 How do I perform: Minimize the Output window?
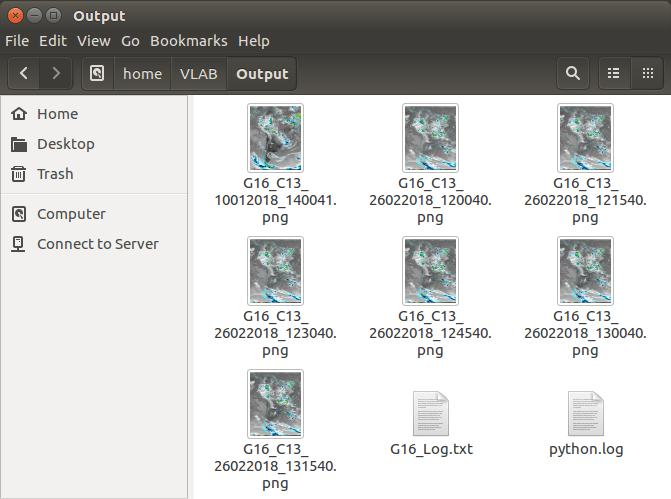click(34, 16)
